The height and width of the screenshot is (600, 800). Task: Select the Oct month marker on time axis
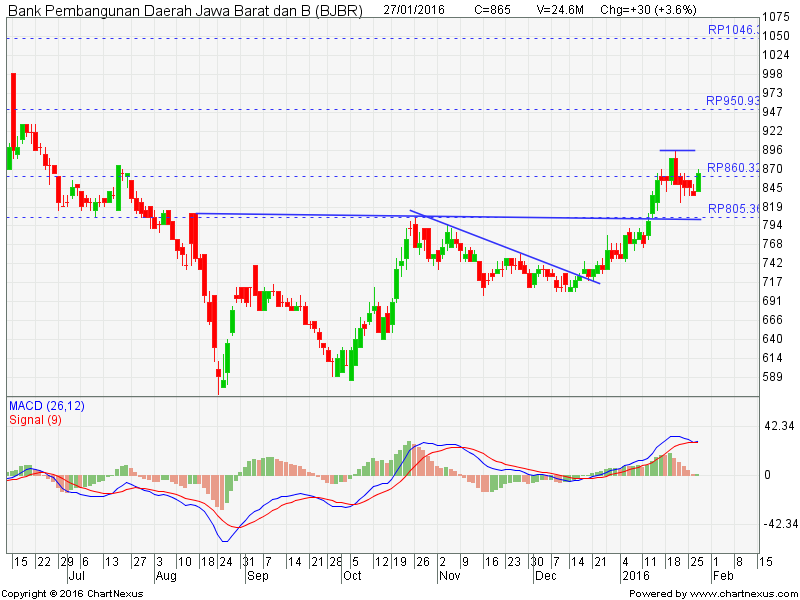352,577
